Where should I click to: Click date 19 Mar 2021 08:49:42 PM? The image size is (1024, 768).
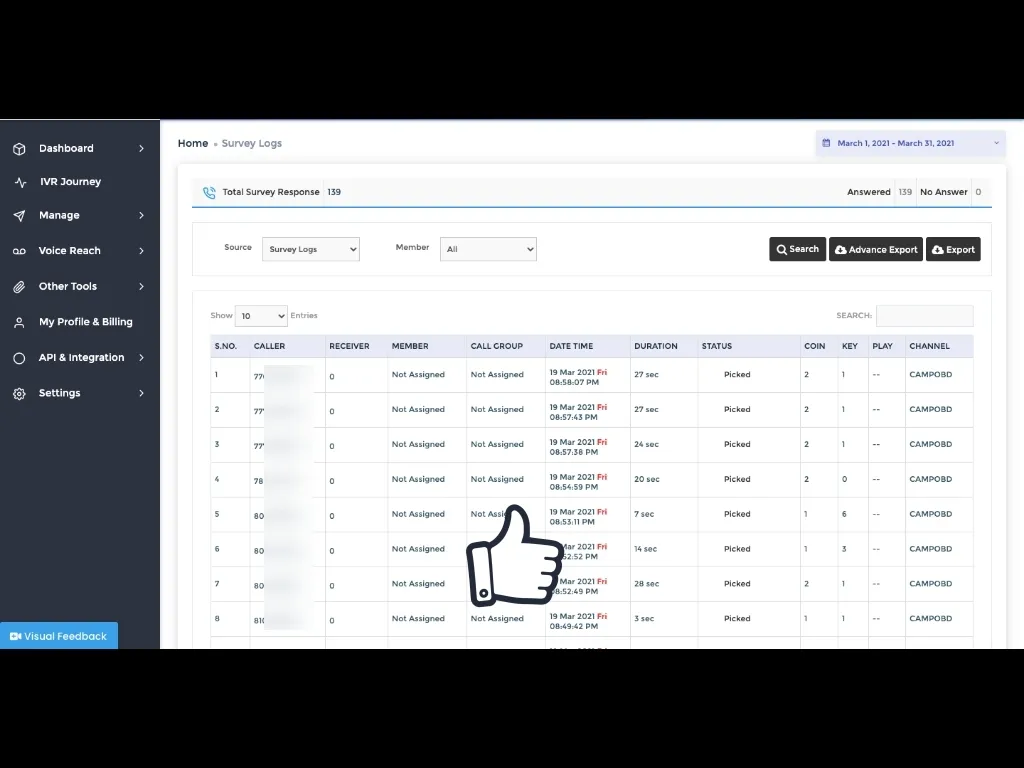(578, 621)
